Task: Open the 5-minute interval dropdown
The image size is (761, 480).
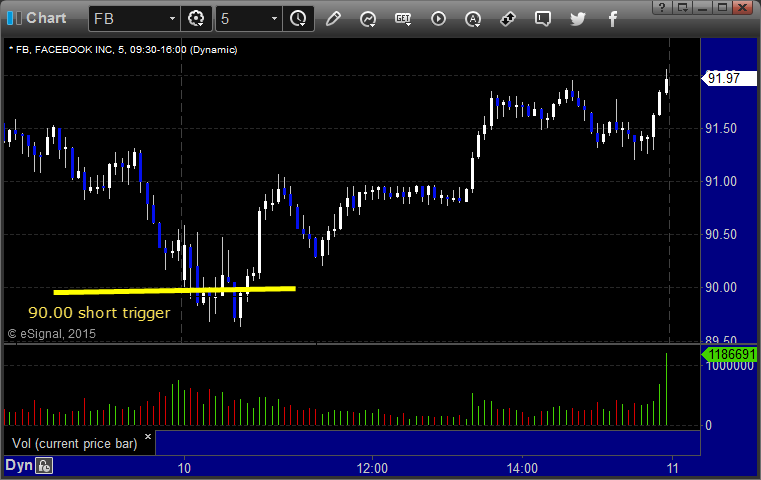Action: (248, 19)
